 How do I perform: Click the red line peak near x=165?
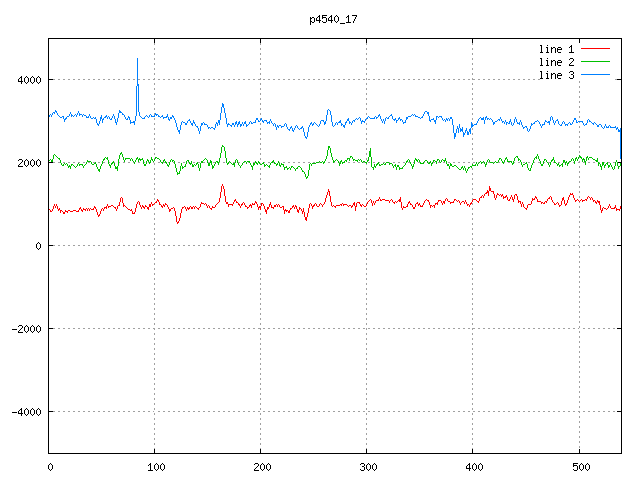(223, 185)
